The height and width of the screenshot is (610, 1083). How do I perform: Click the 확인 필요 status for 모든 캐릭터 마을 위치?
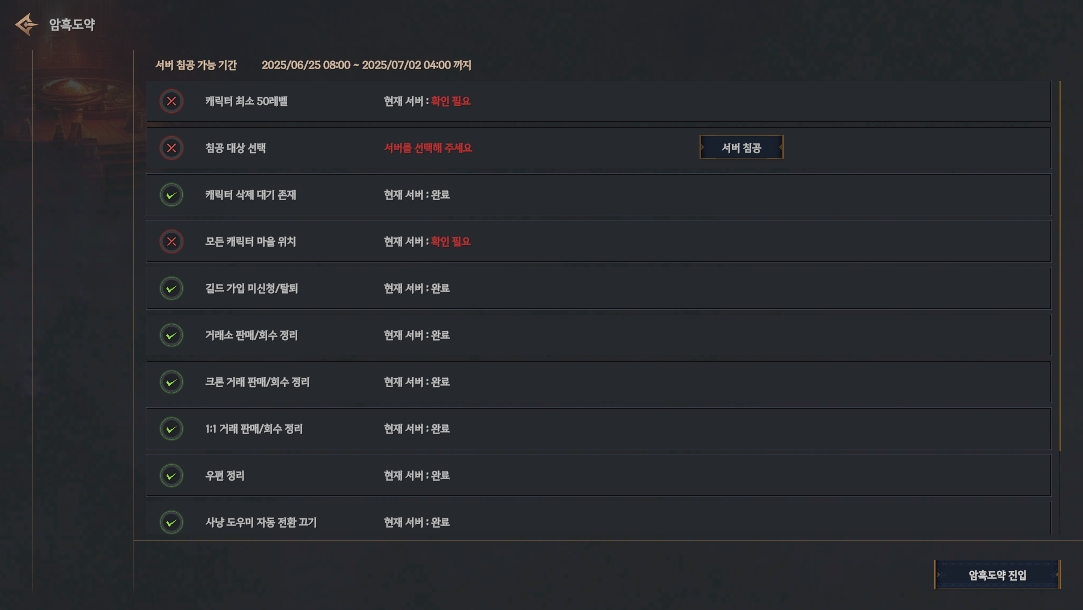coord(451,241)
